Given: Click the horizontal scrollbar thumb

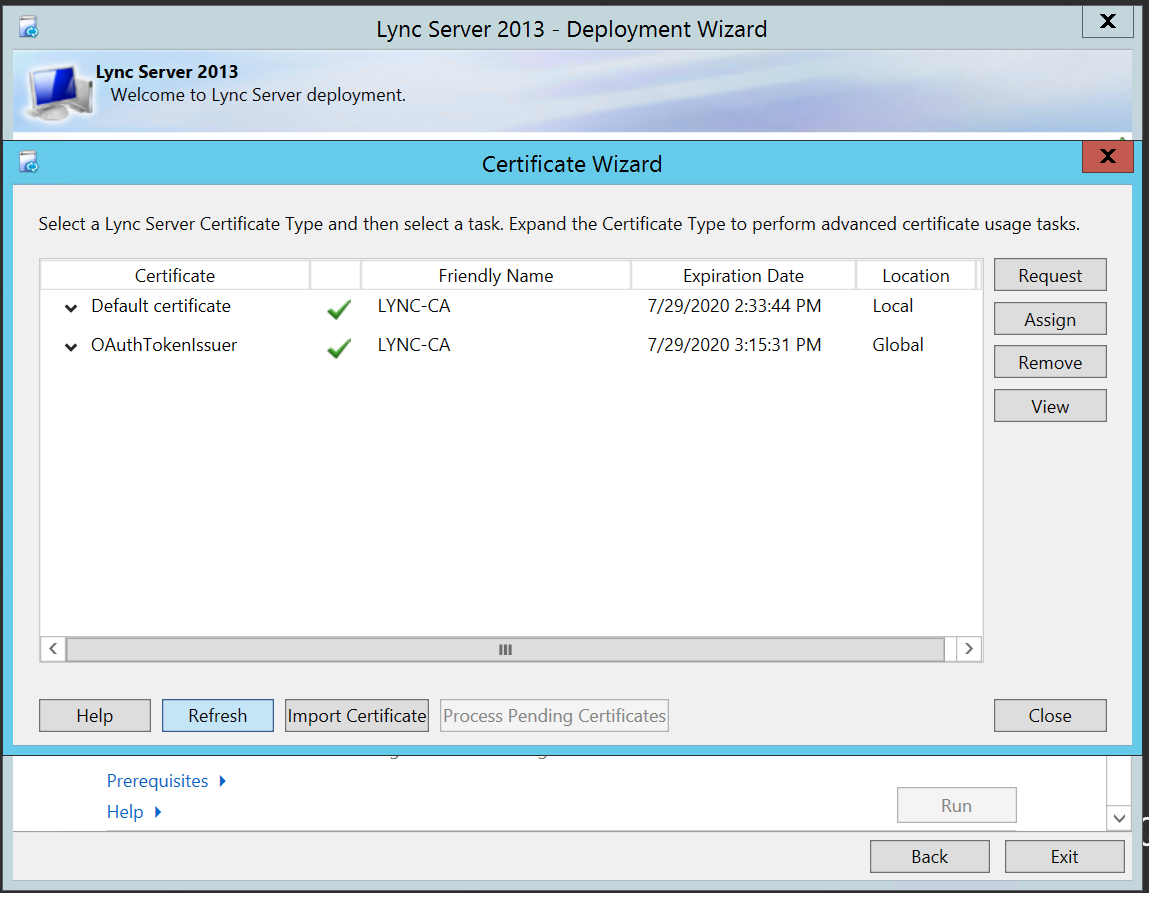Looking at the screenshot, I should pos(505,649).
